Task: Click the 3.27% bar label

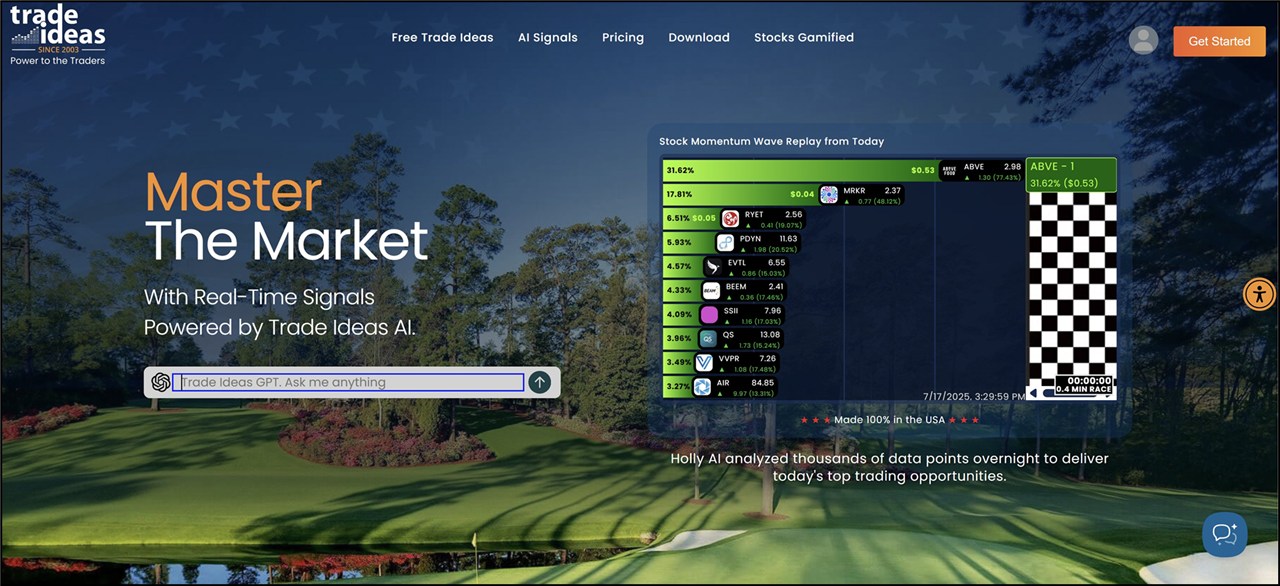Action: click(678, 386)
